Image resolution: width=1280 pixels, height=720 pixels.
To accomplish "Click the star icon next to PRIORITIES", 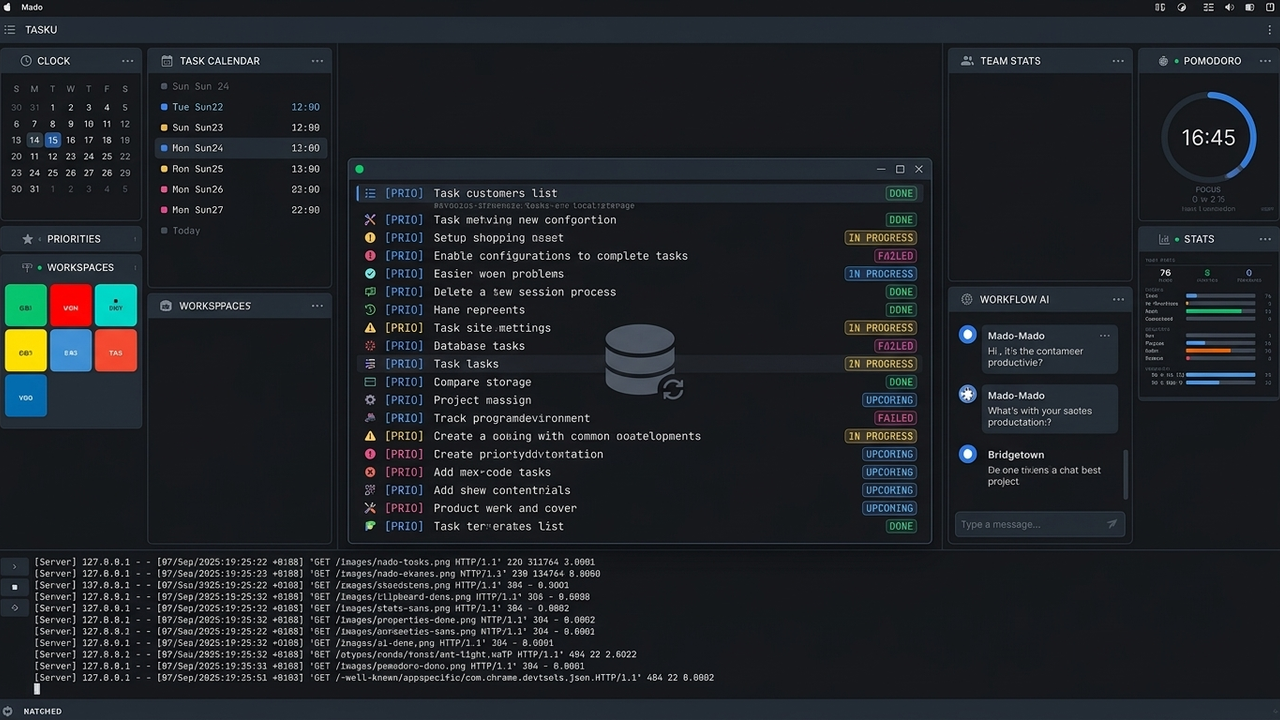I will pyautogui.click(x=27, y=239).
